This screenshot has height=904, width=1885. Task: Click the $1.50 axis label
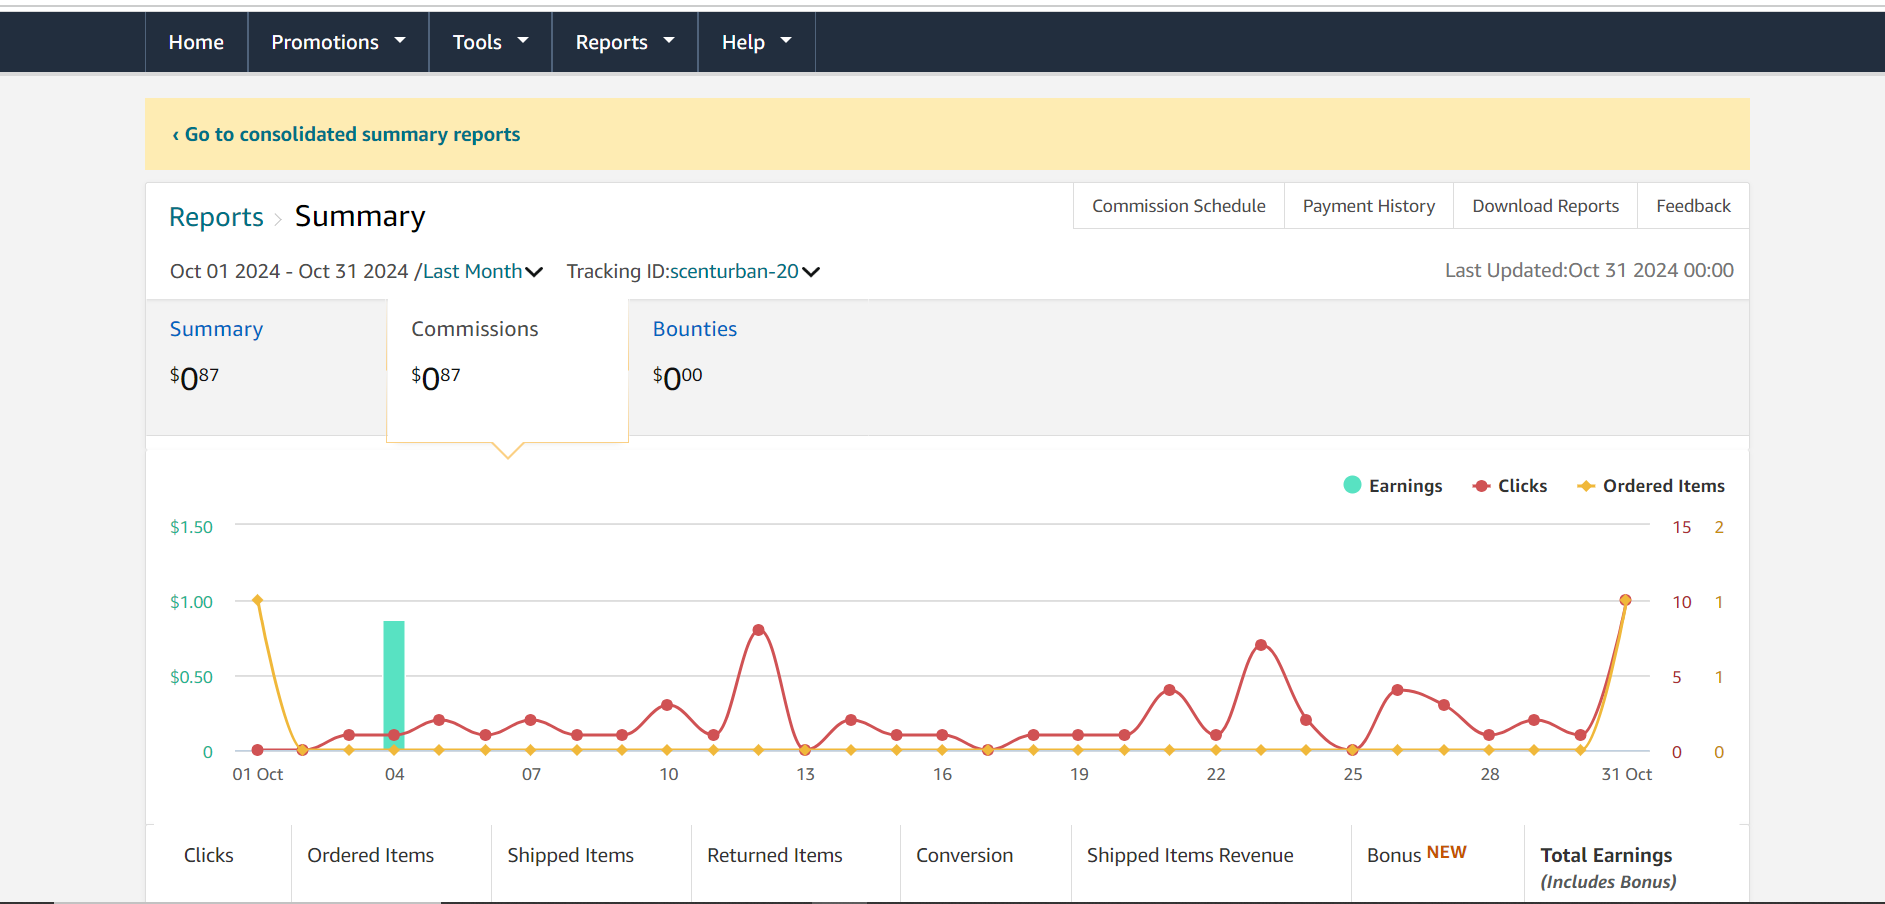[x=191, y=527]
